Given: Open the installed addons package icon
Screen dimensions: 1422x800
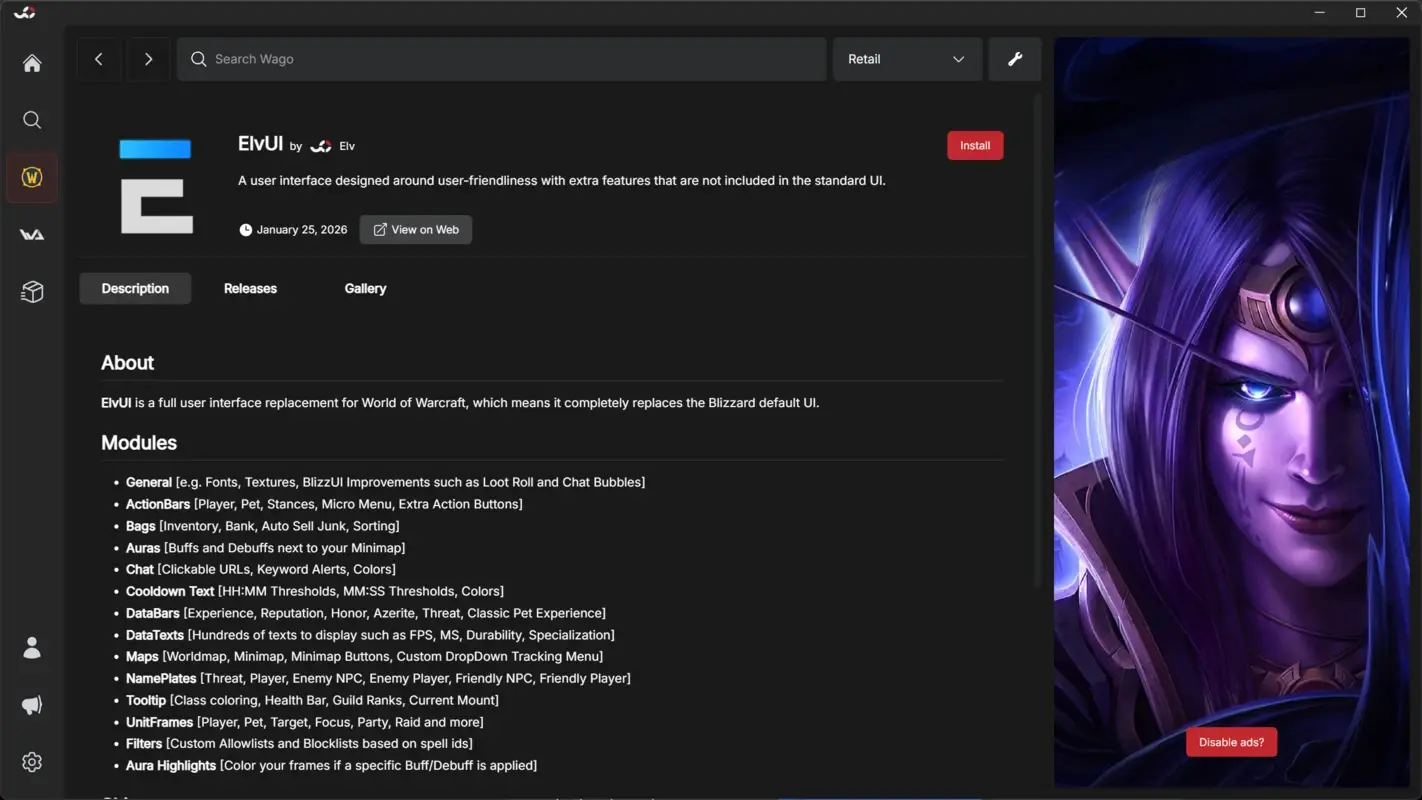Looking at the screenshot, I should tap(31, 291).
